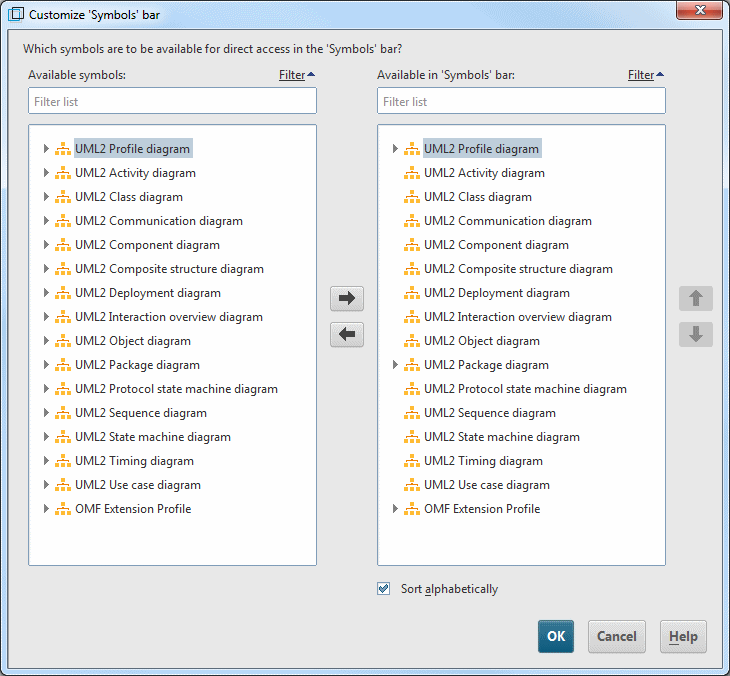Image resolution: width=730 pixels, height=676 pixels.
Task: Click UML2 Interaction overview diagram icon in left list
Action: tap(63, 317)
